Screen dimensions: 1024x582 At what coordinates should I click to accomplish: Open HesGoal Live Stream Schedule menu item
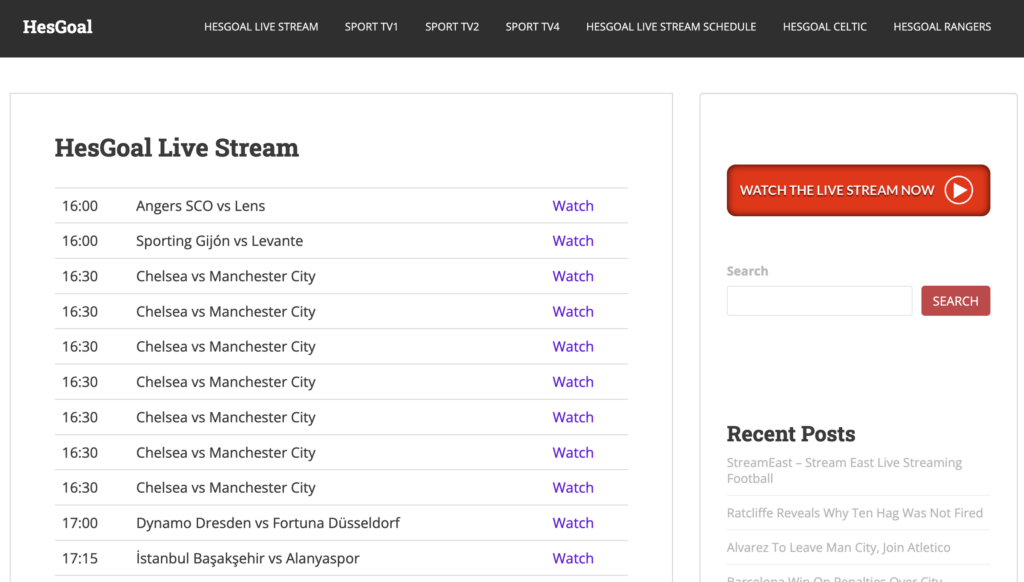click(671, 27)
